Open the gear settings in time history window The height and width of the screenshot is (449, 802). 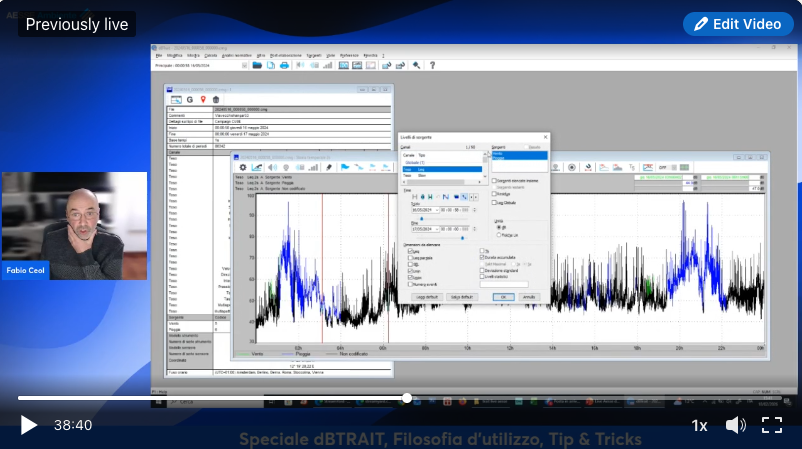[243, 167]
